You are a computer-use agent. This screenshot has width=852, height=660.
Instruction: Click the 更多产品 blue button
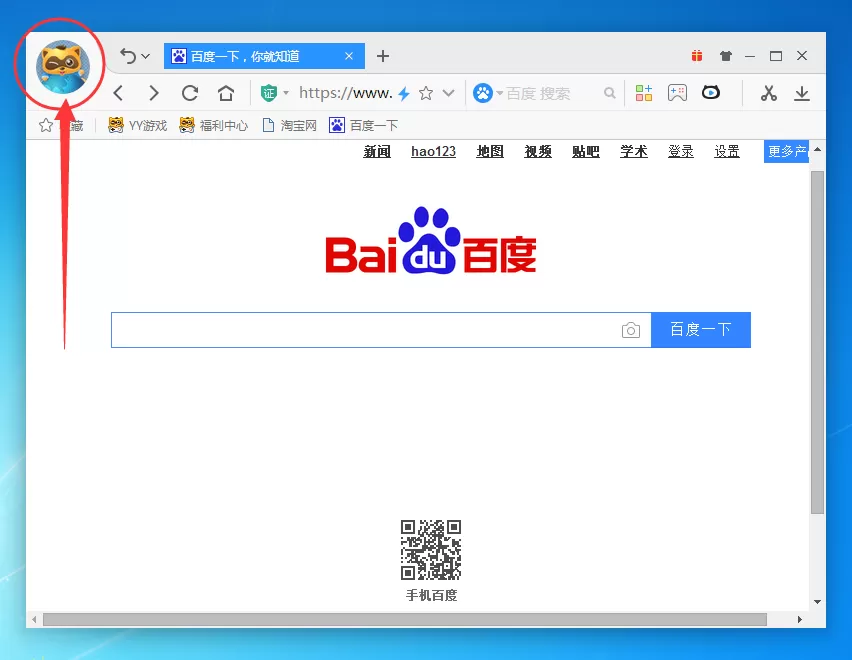click(786, 152)
